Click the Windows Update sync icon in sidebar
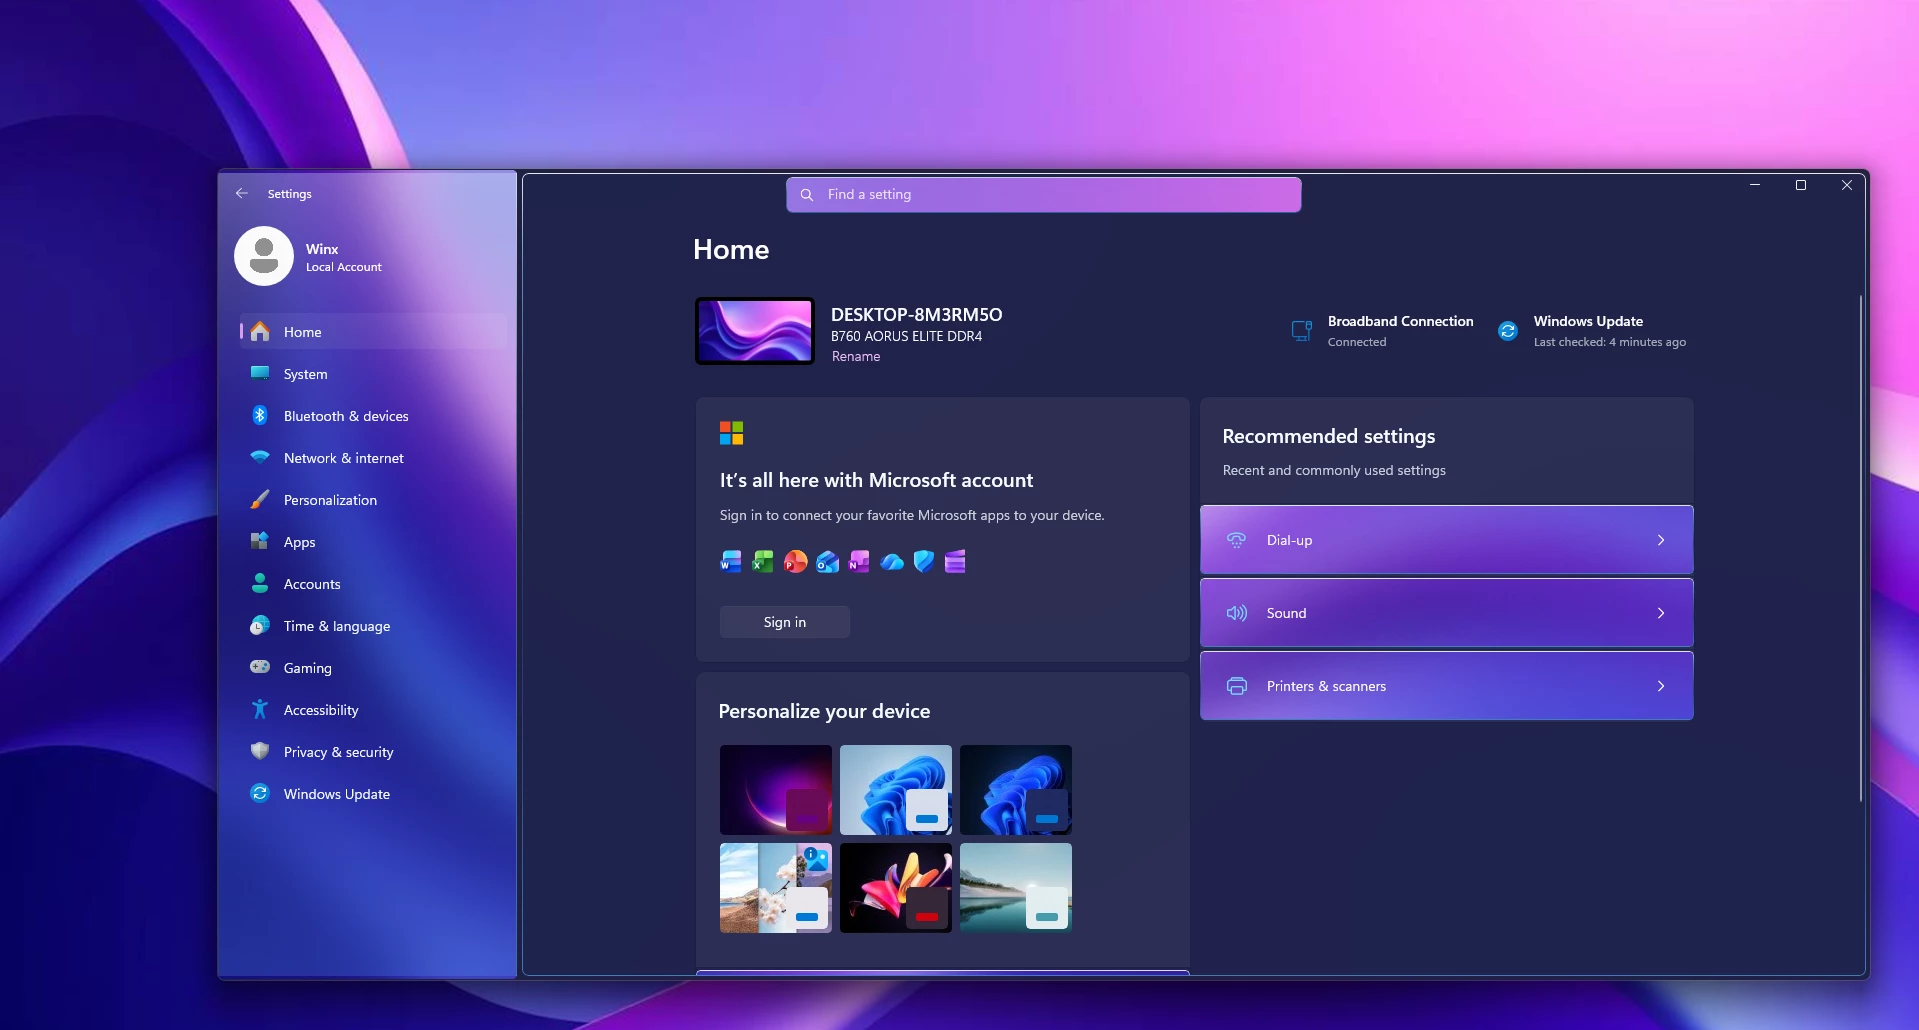This screenshot has width=1919, height=1030. click(x=260, y=793)
